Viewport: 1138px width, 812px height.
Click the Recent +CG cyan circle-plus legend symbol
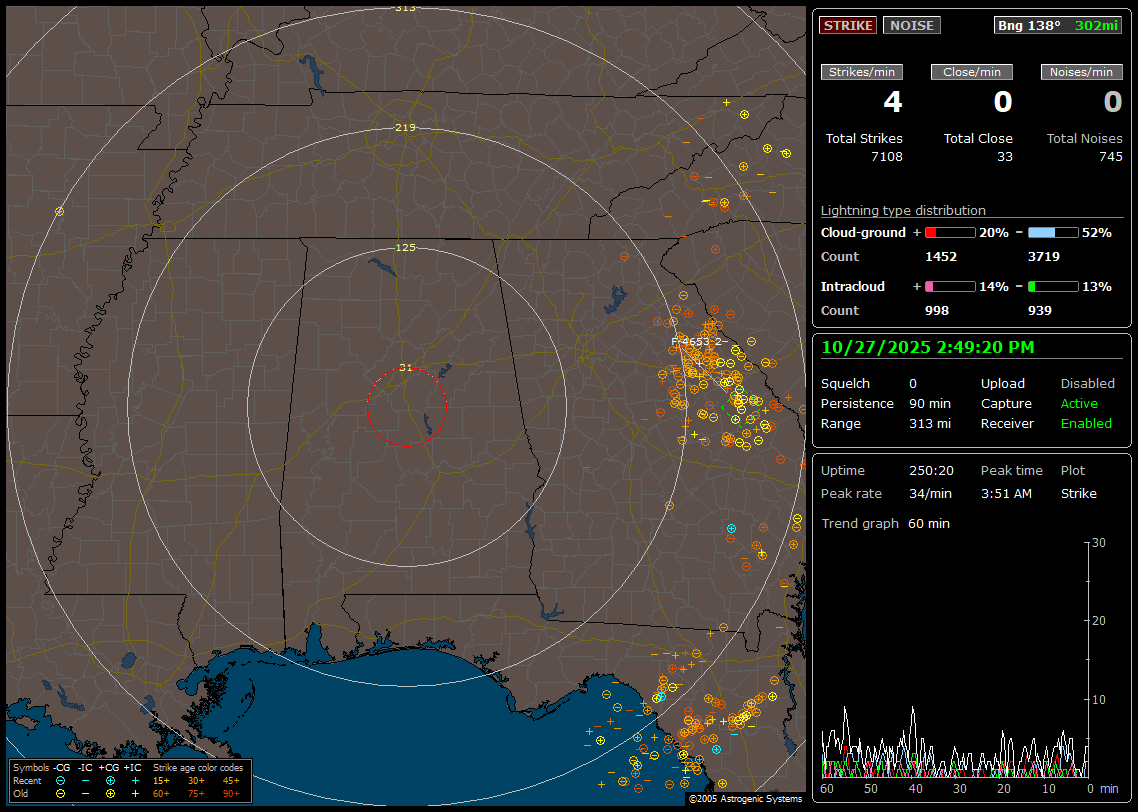110,780
